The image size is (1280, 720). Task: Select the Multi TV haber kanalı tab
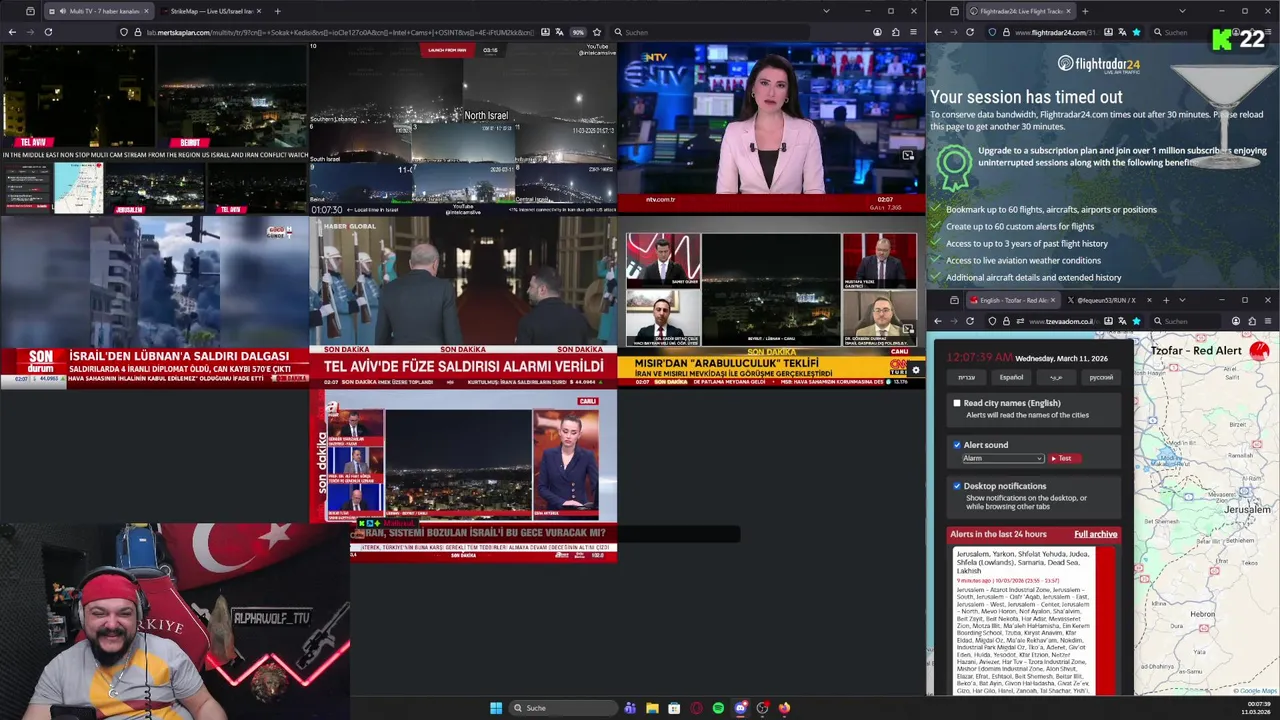click(x=97, y=11)
